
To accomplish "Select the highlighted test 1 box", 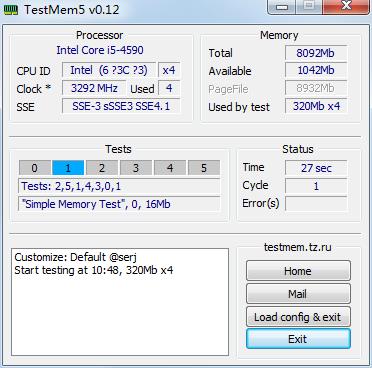I will coord(68,168).
